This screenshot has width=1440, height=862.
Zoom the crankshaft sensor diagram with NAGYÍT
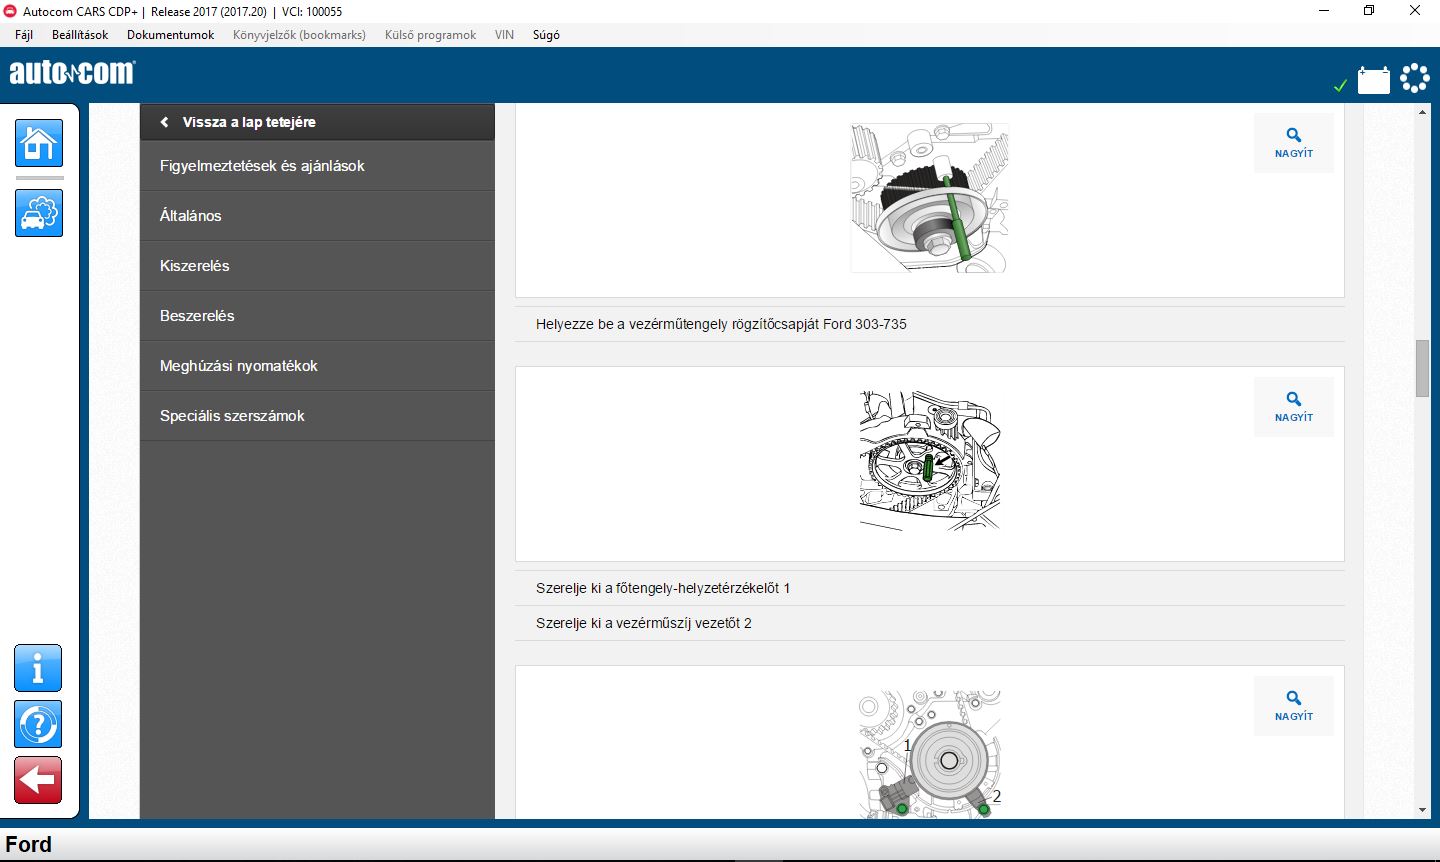pos(1293,706)
